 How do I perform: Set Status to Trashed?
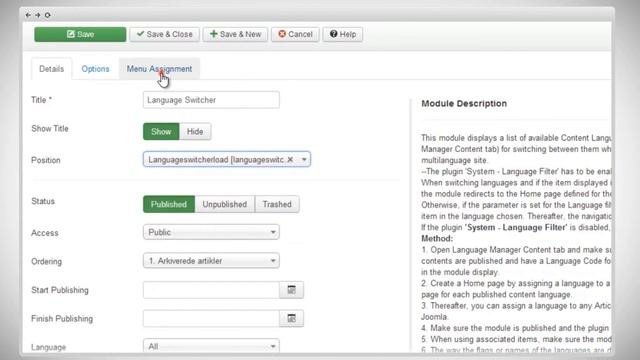[x=277, y=204]
